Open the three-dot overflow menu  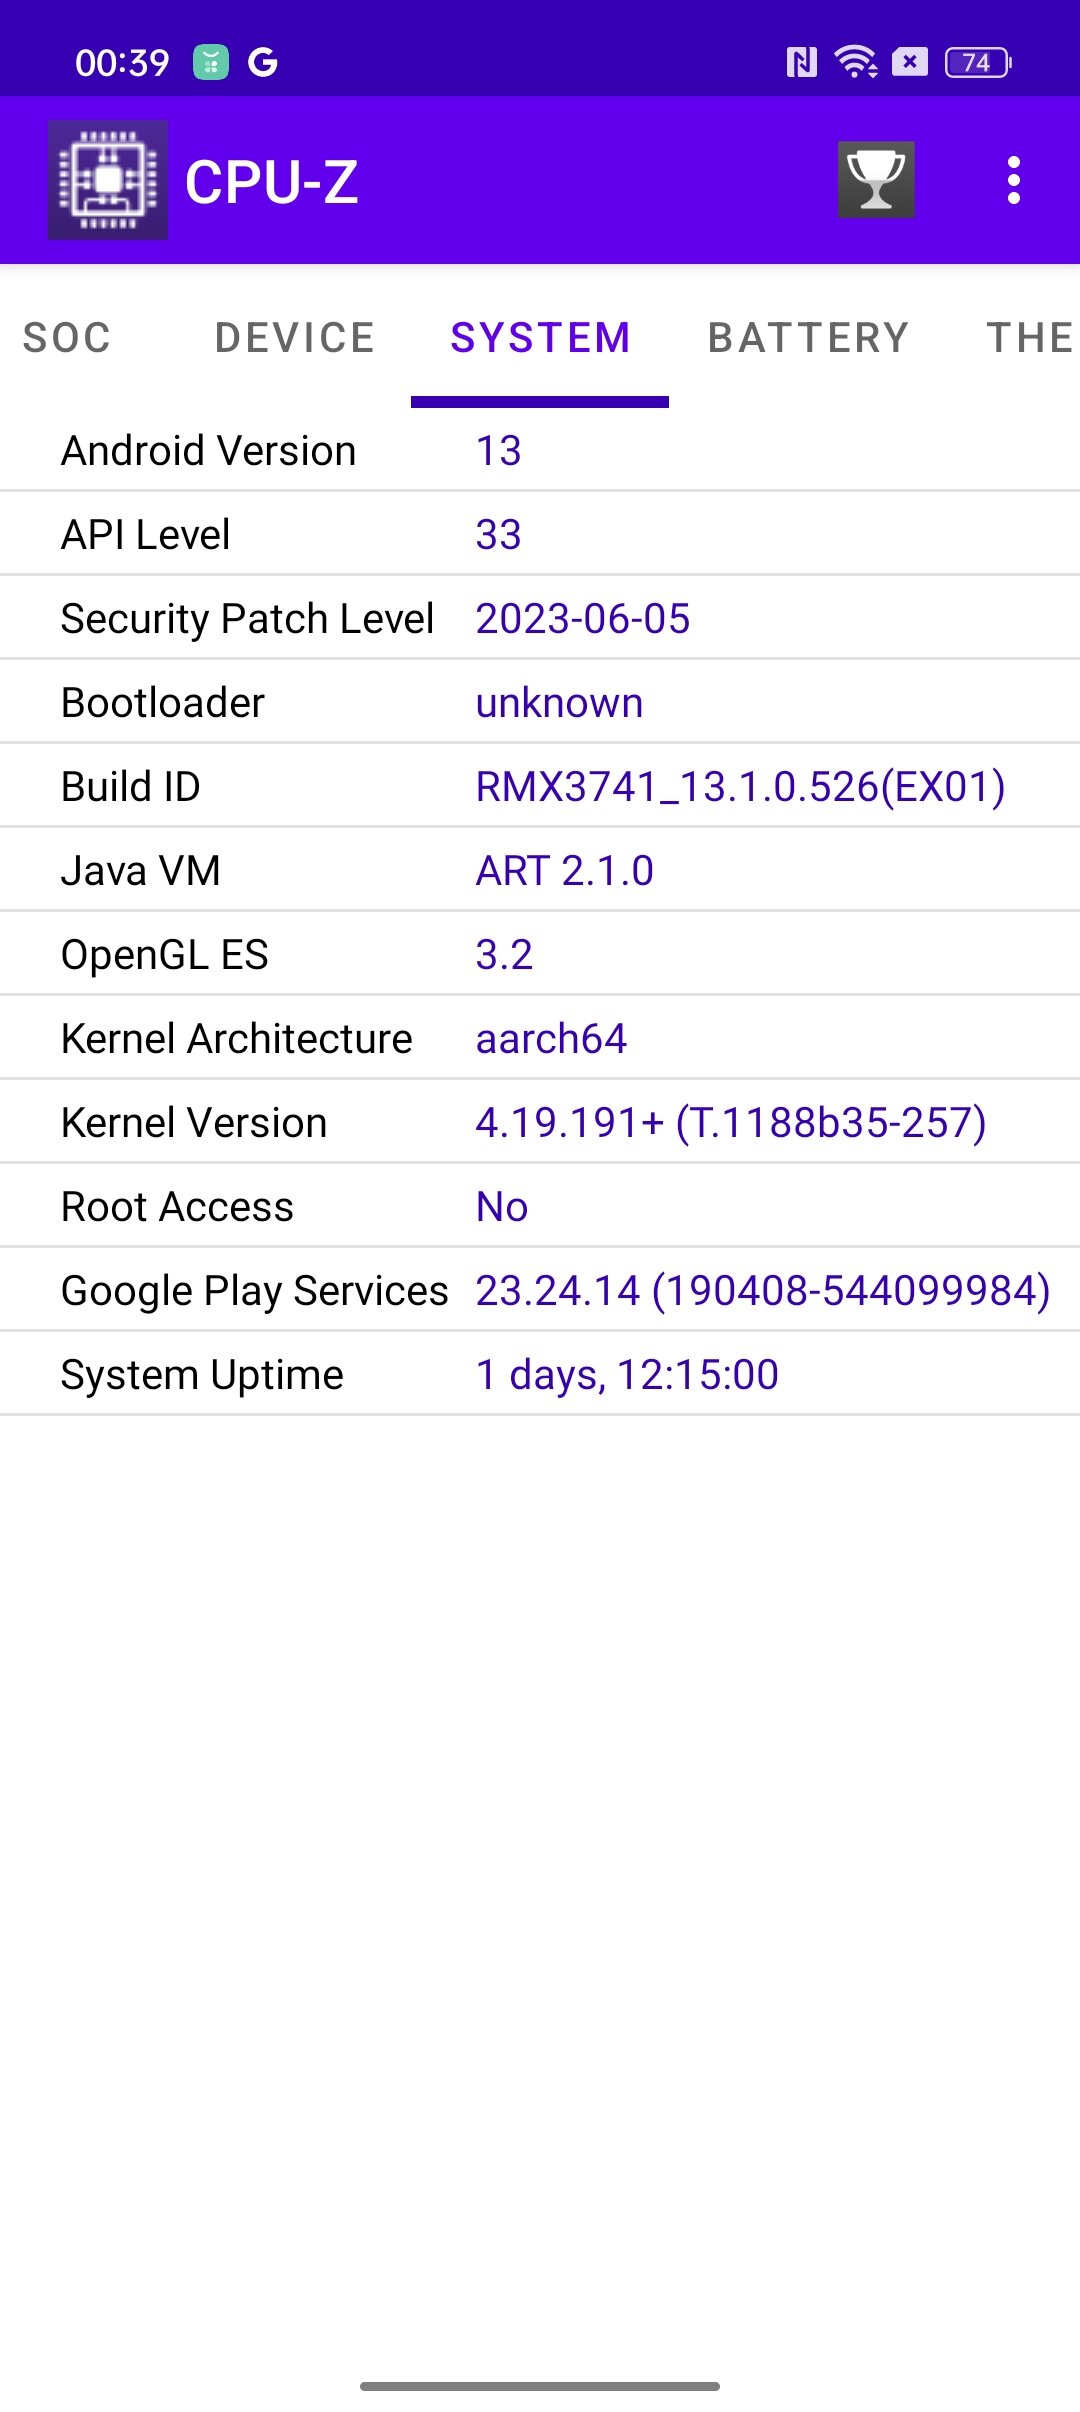[x=1014, y=180]
